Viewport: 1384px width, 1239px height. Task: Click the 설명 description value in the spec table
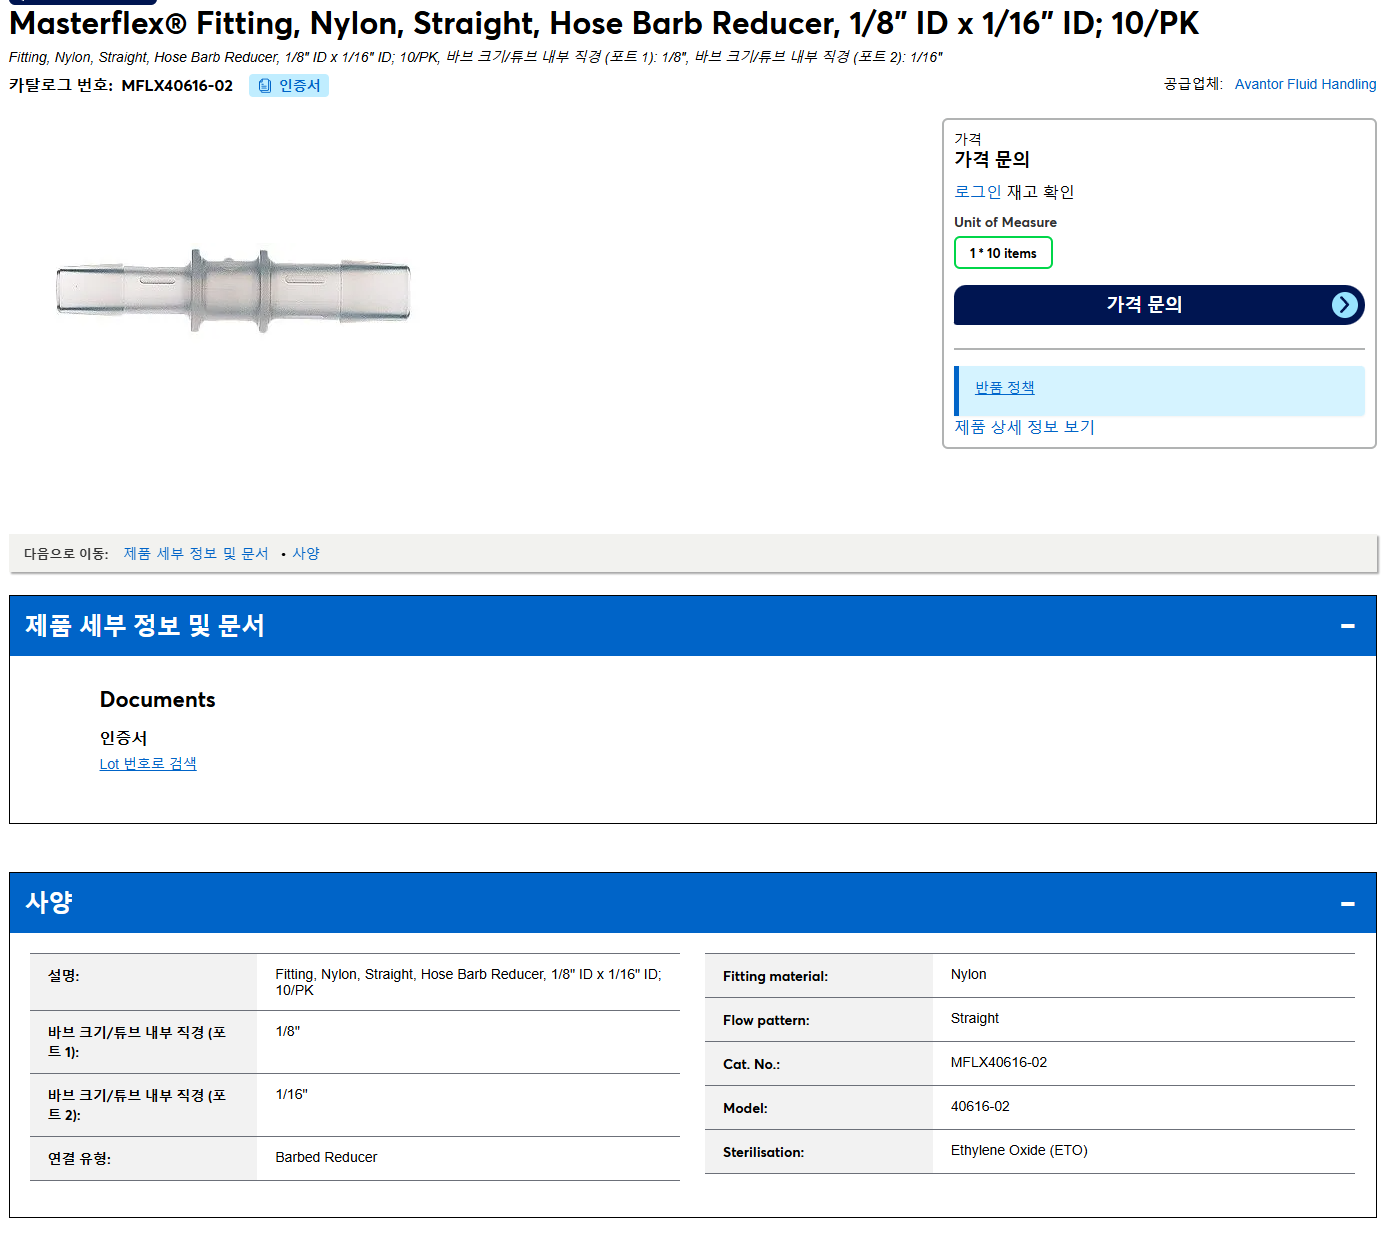468,982
